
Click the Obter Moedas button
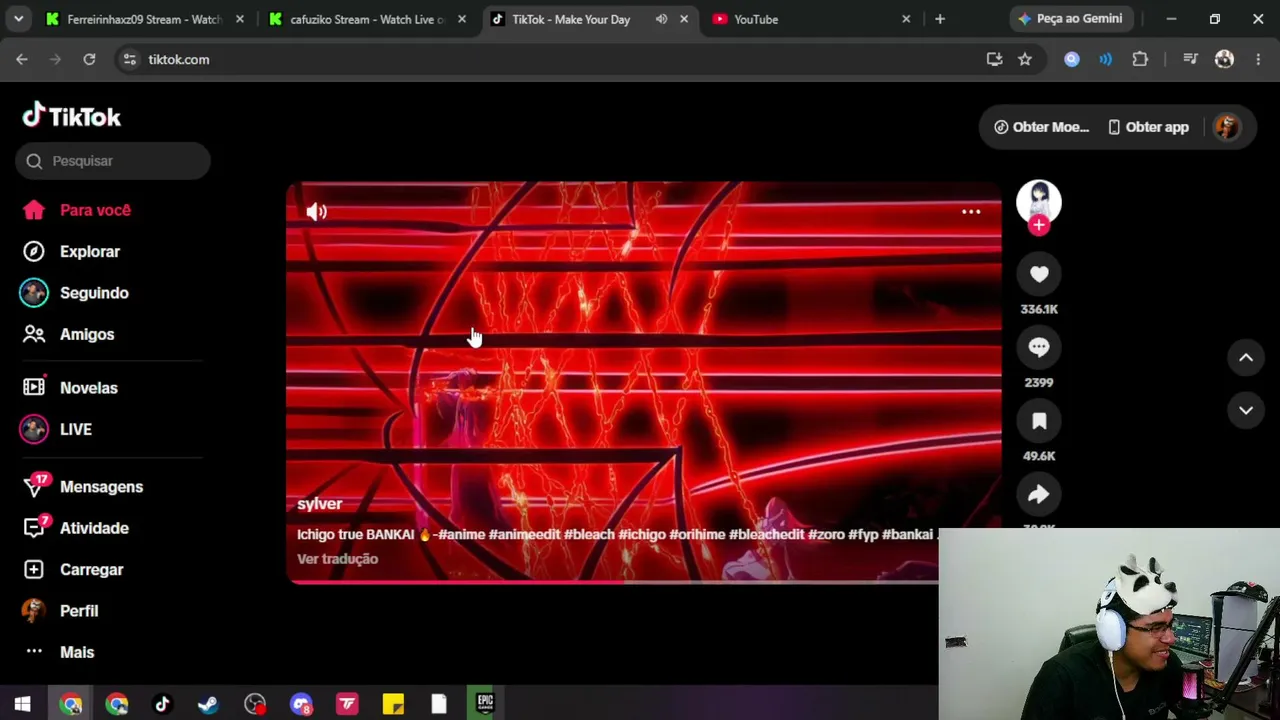[x=1041, y=127]
